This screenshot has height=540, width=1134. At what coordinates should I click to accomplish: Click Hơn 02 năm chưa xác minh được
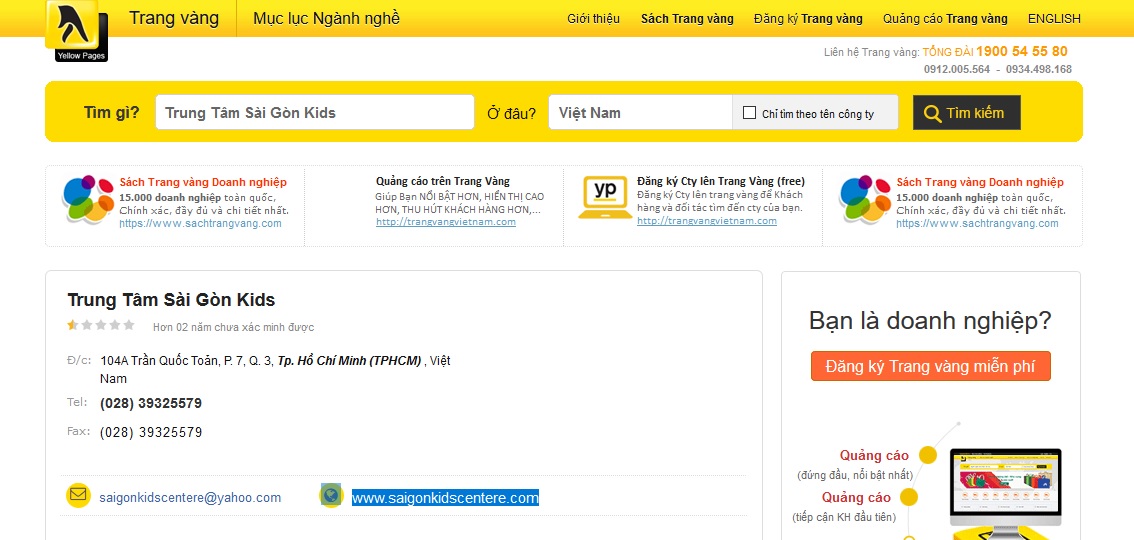[234, 327]
